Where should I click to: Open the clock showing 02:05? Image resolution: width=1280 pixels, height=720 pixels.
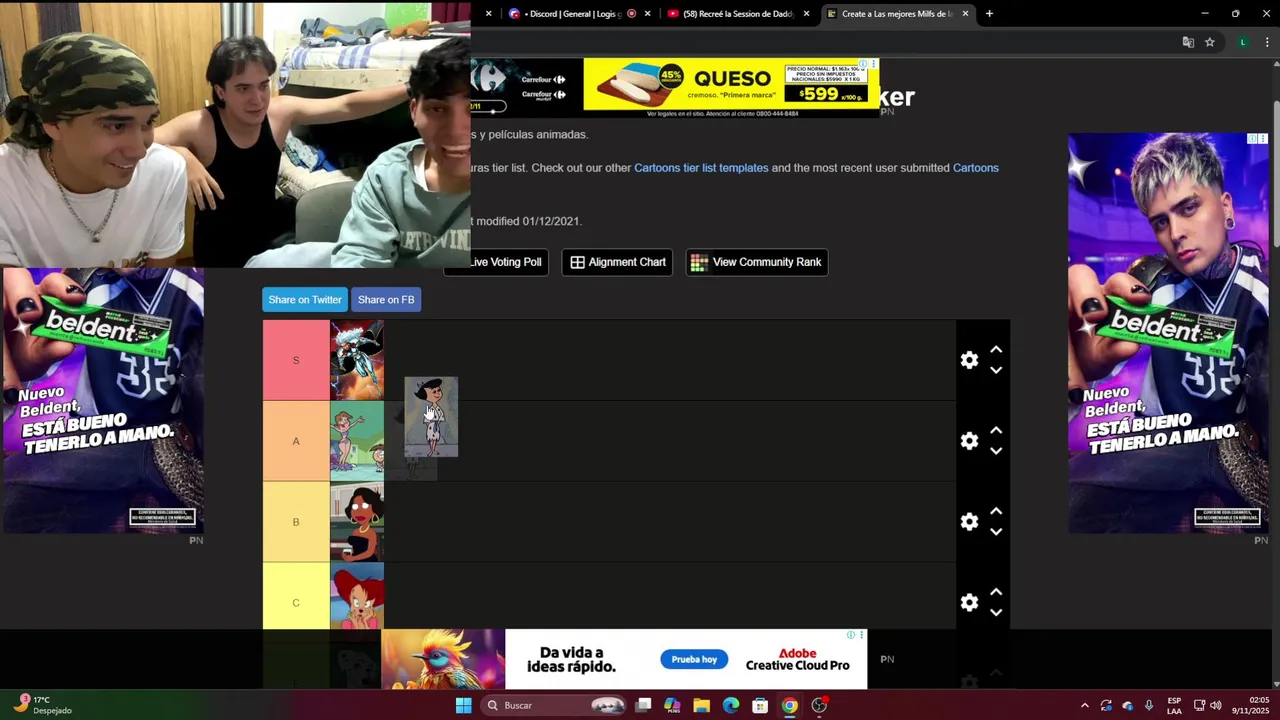[x=1252, y=706]
